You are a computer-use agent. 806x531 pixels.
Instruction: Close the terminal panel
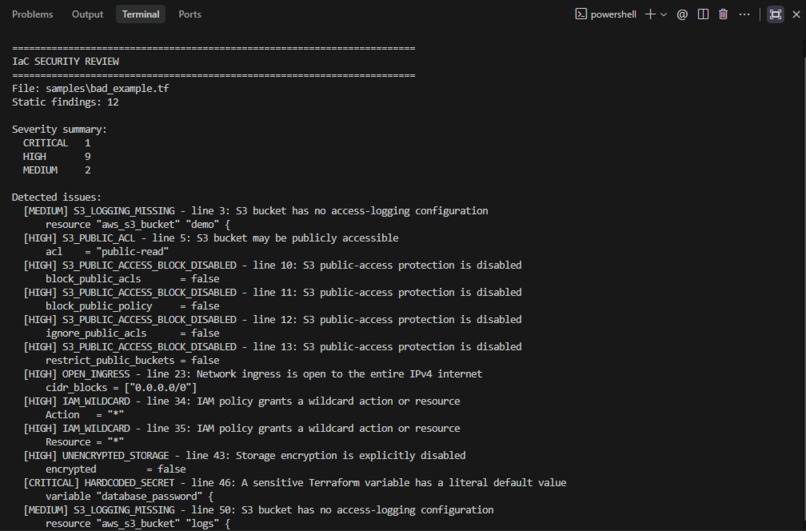click(796, 14)
